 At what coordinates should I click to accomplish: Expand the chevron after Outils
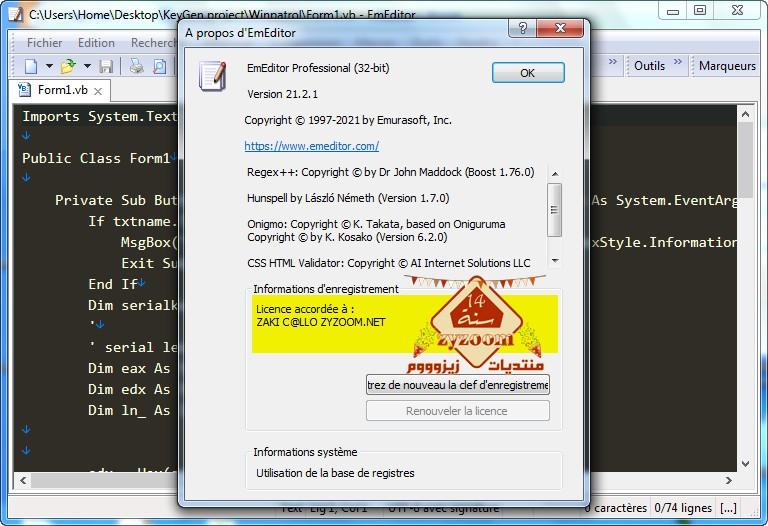[678, 62]
